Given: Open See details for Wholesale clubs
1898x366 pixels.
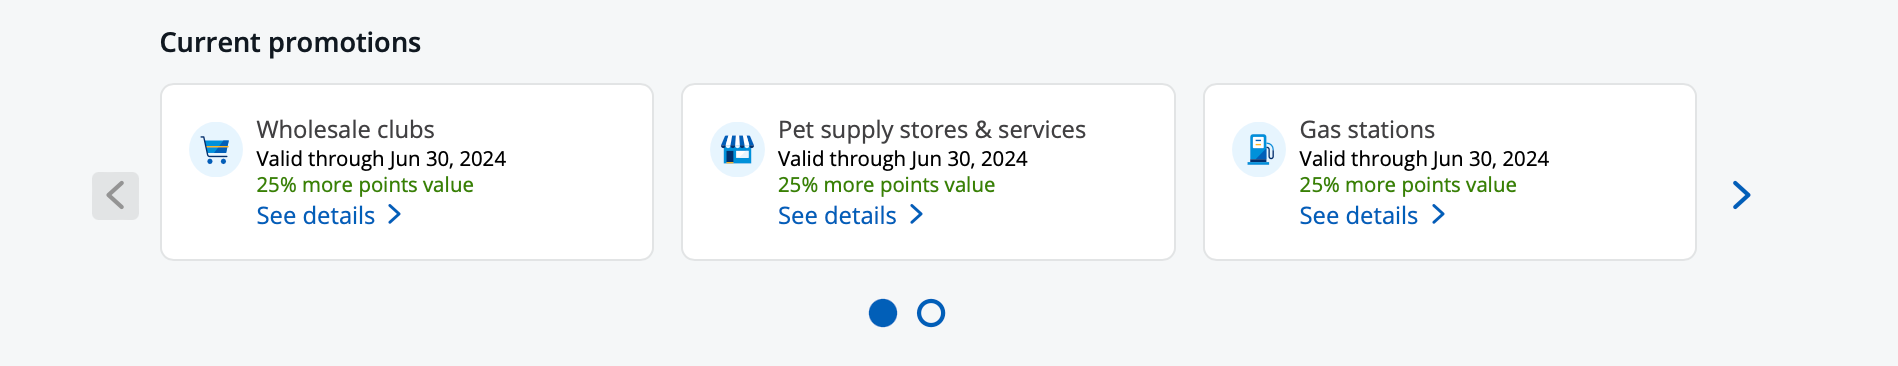Looking at the screenshot, I should pos(316,215).
